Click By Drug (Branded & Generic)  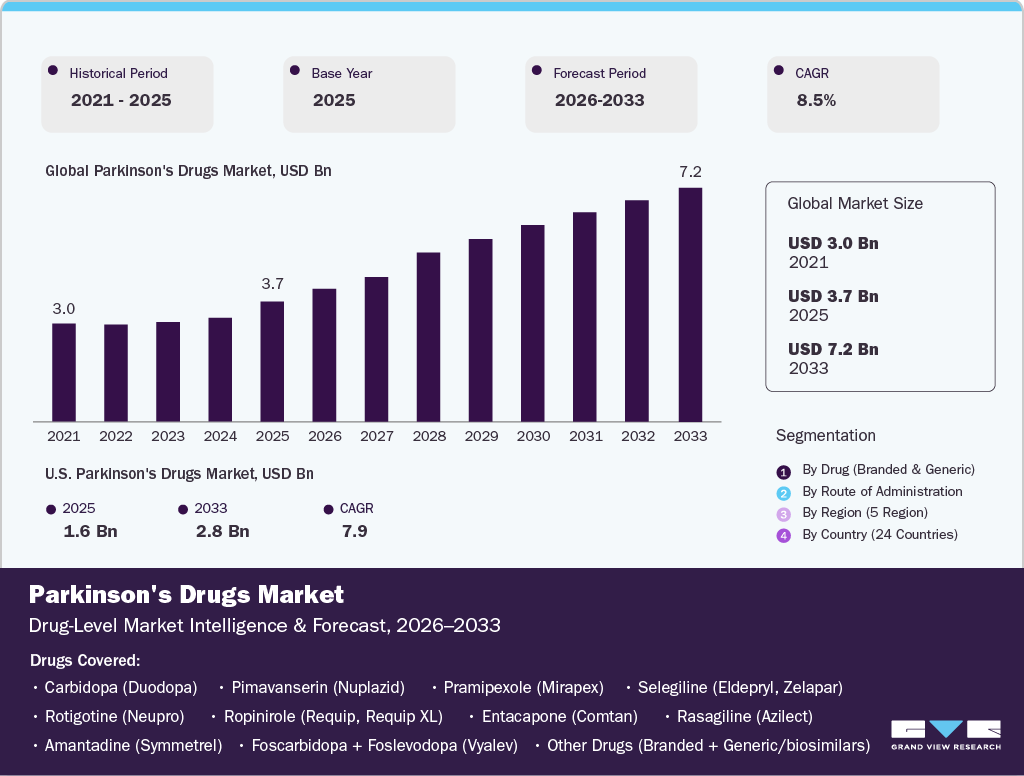tap(888, 470)
